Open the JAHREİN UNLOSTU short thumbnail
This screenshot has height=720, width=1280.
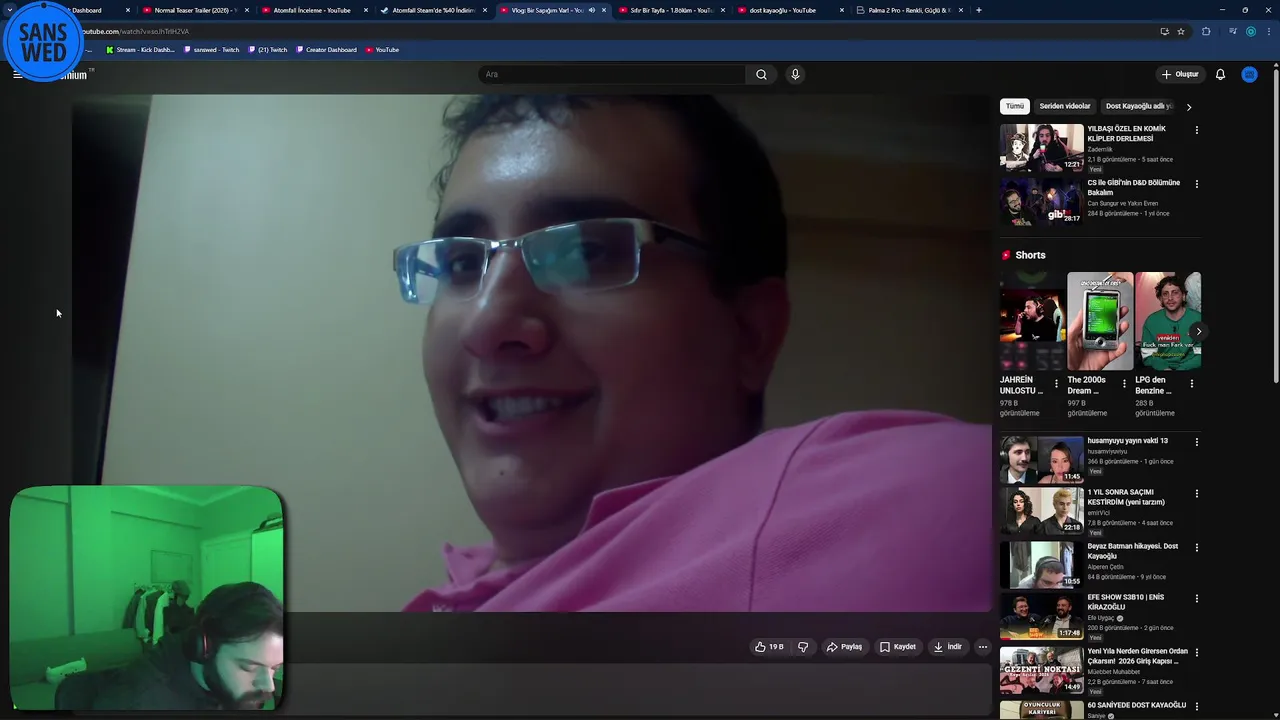coord(1032,321)
